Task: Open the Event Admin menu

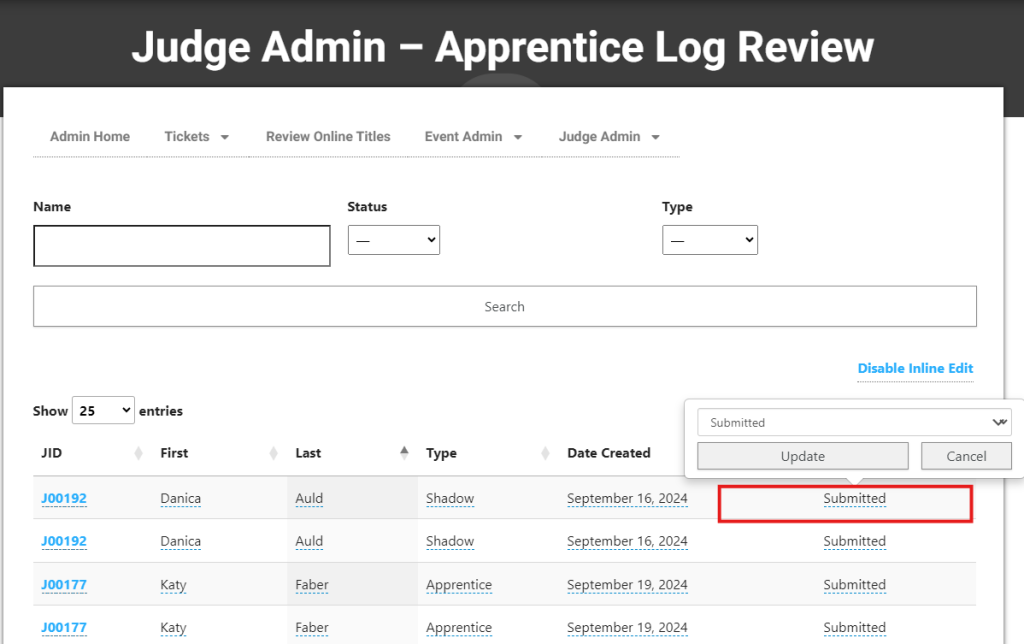Action: [x=472, y=137]
